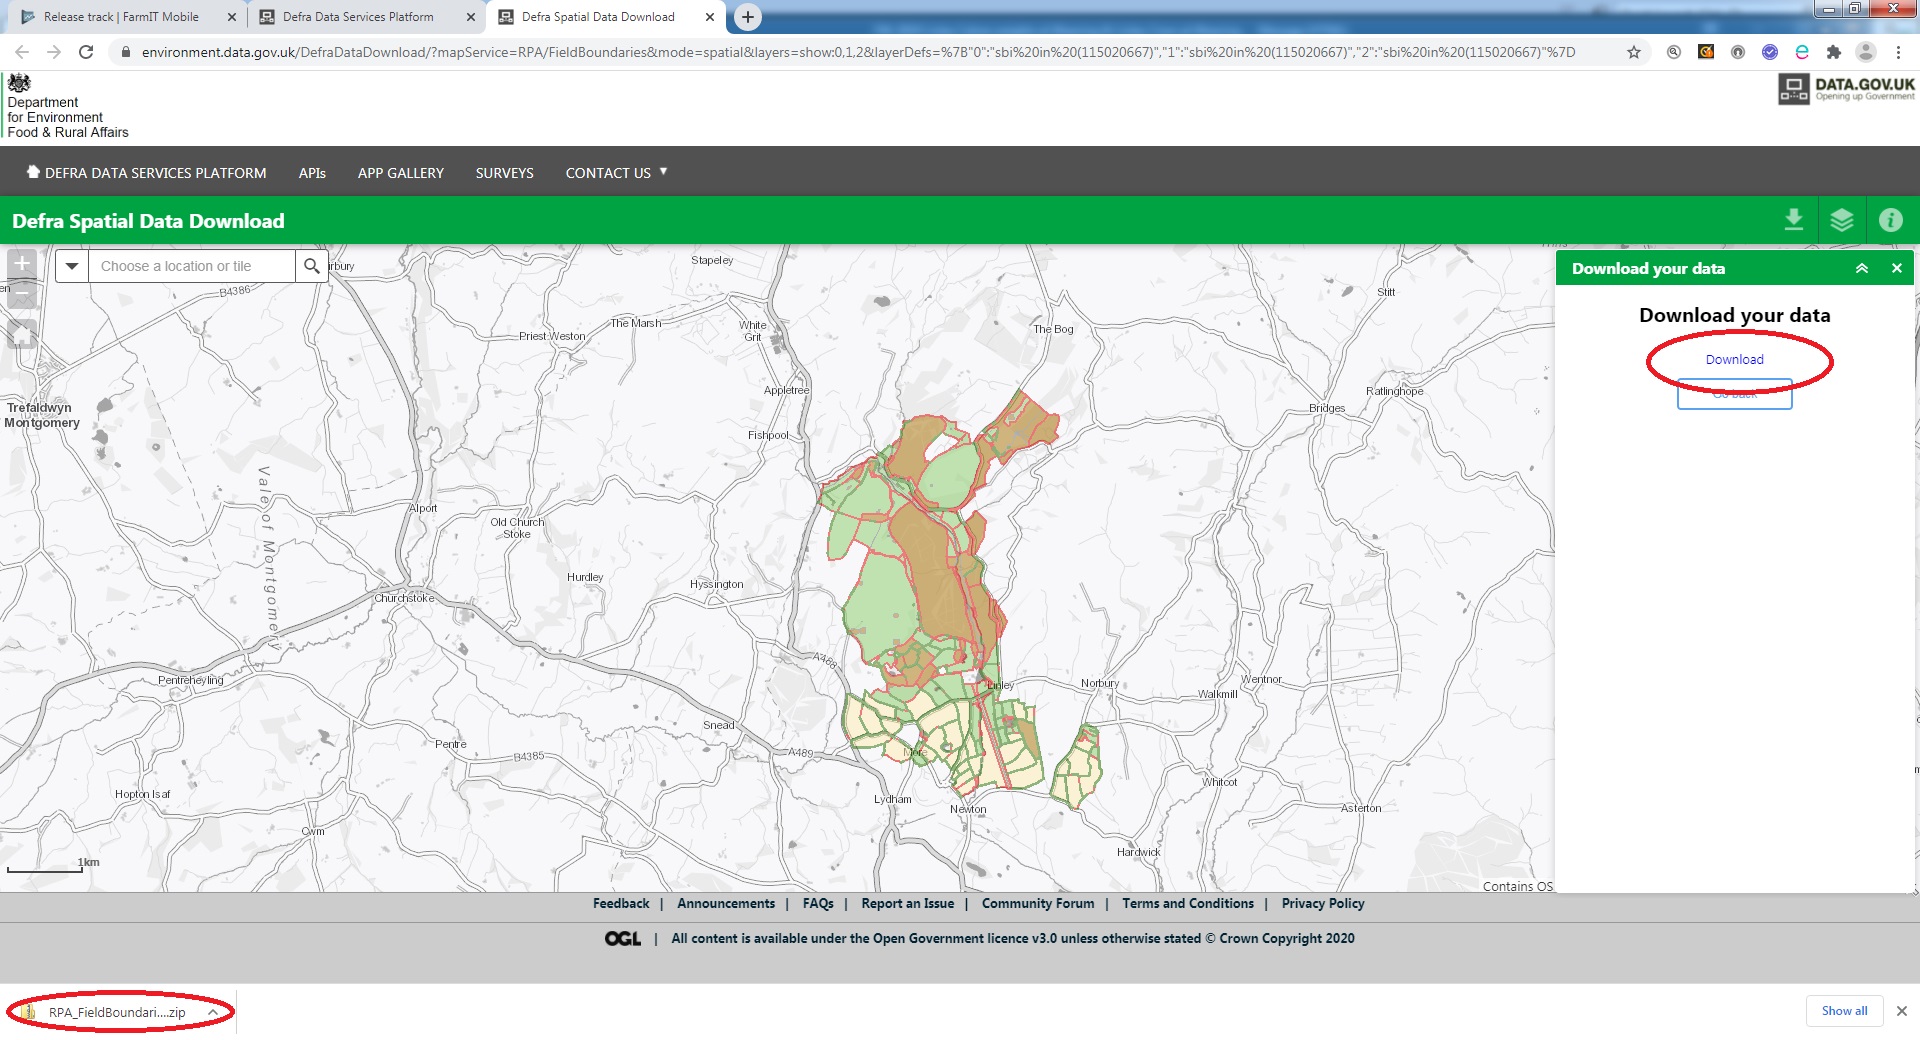Click the DATA.GOV.UK logo
The width and height of the screenshot is (1920, 1040).
pyautogui.click(x=1846, y=89)
